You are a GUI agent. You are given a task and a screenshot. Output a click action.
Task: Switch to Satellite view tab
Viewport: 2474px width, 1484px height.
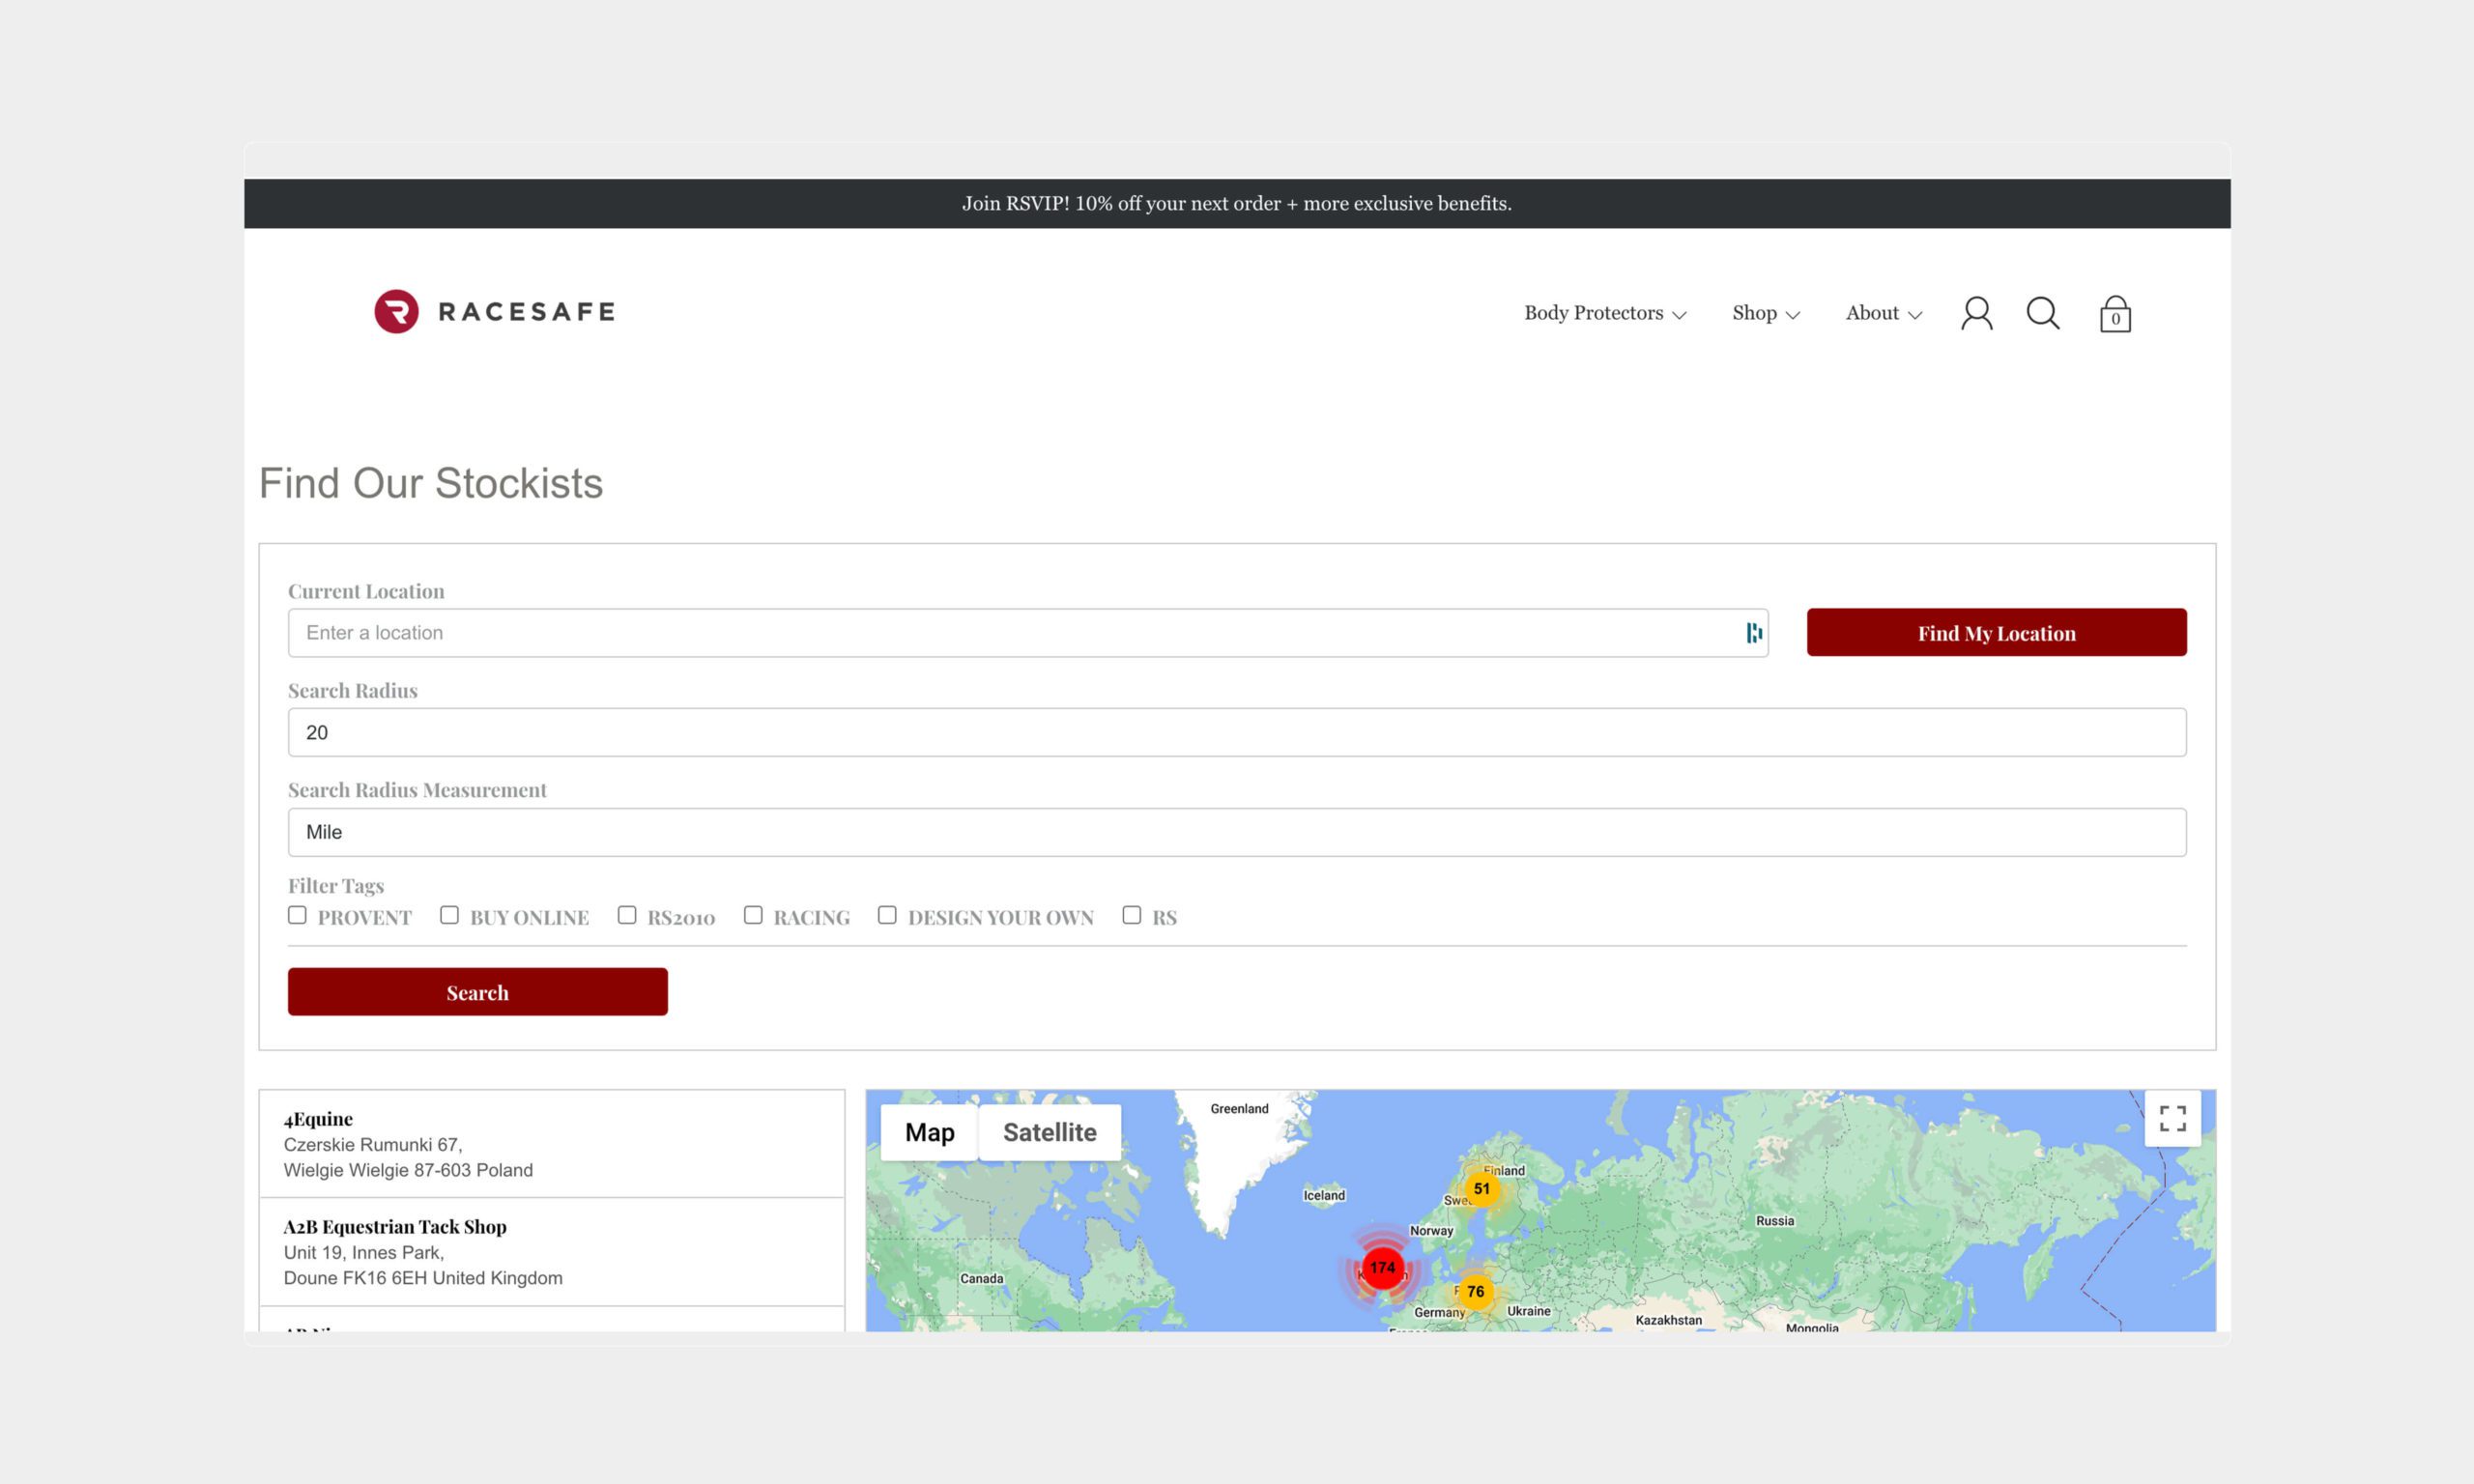(1050, 1132)
